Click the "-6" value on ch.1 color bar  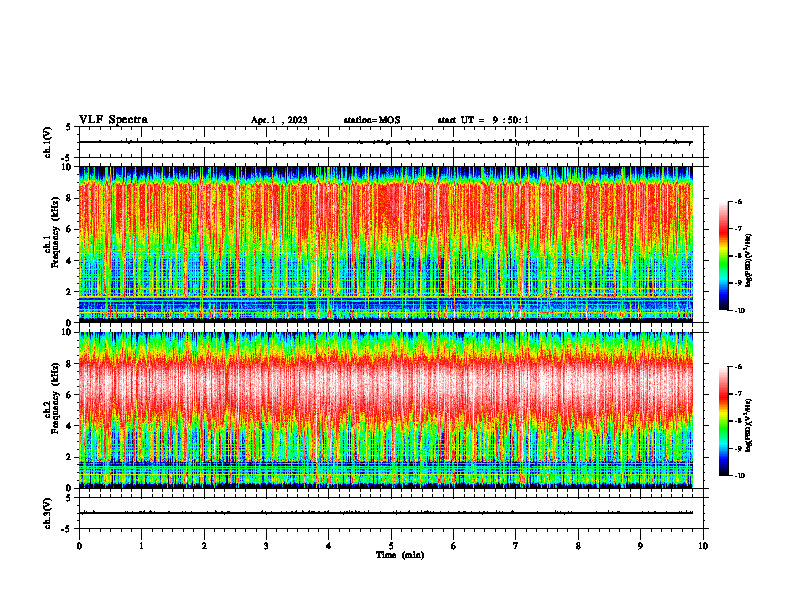pyautogui.click(x=738, y=202)
